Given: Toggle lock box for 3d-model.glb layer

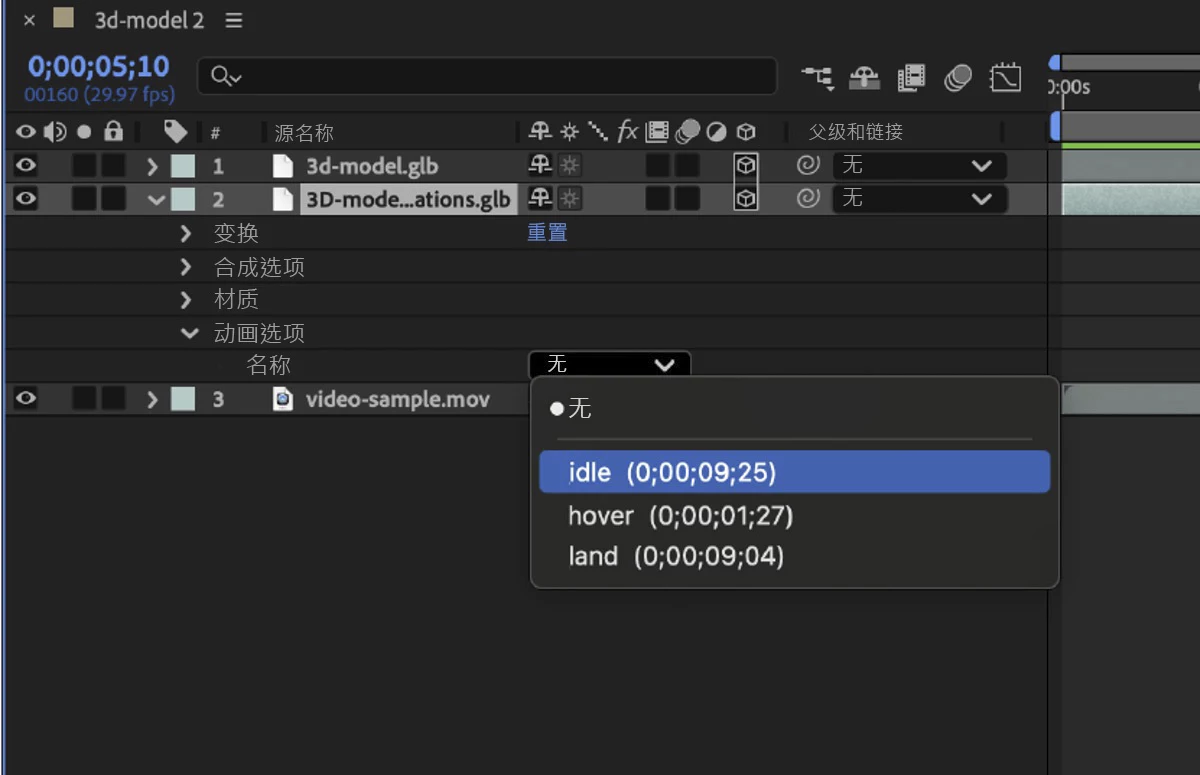Looking at the screenshot, I should (x=114, y=166).
